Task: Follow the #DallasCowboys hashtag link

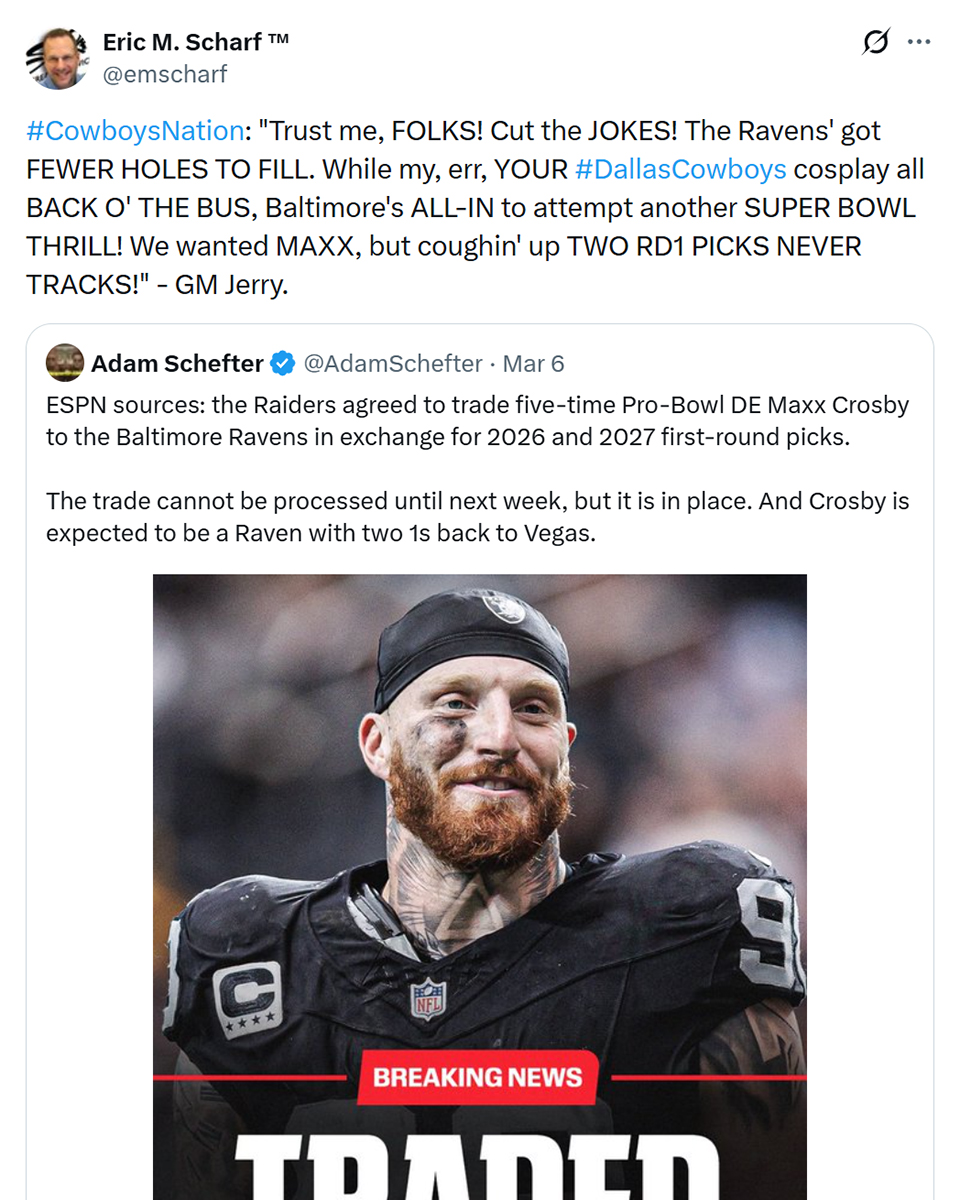Action: point(680,170)
